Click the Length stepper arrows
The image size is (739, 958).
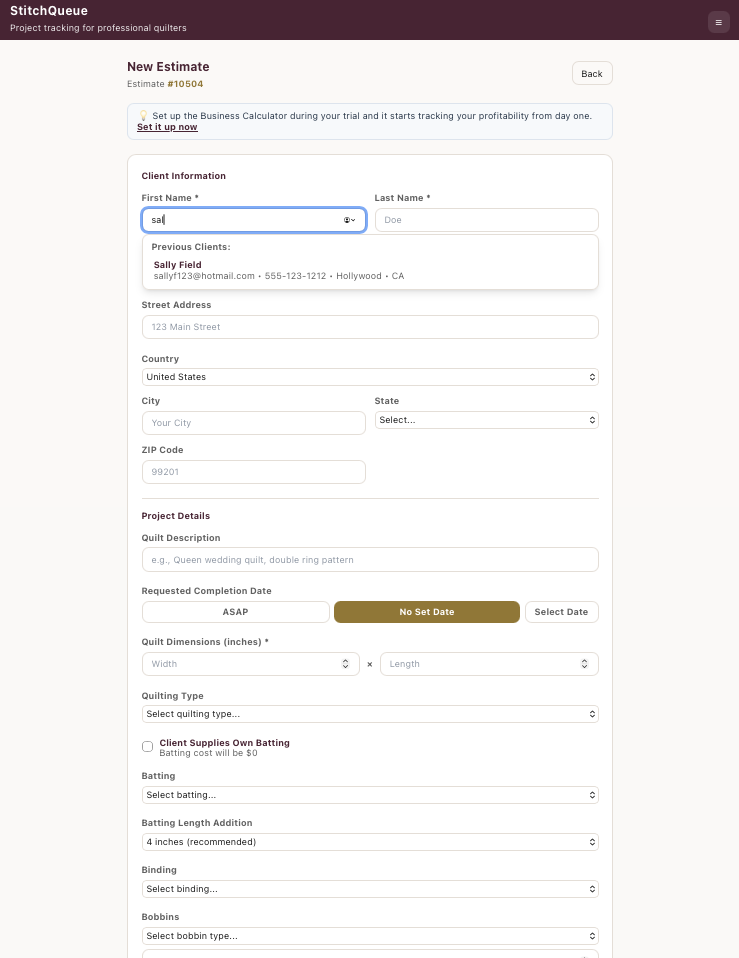584,664
